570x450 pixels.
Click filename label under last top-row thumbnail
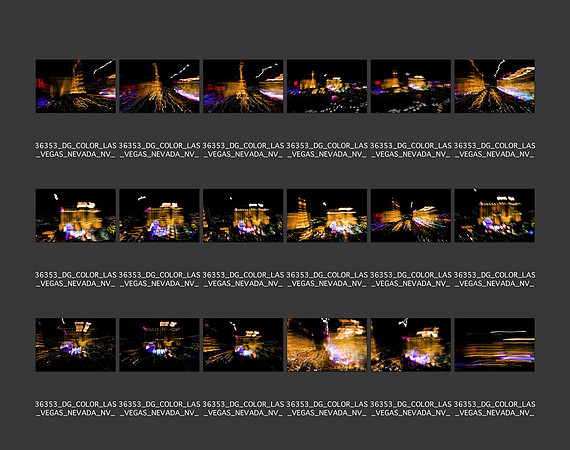[494, 150]
